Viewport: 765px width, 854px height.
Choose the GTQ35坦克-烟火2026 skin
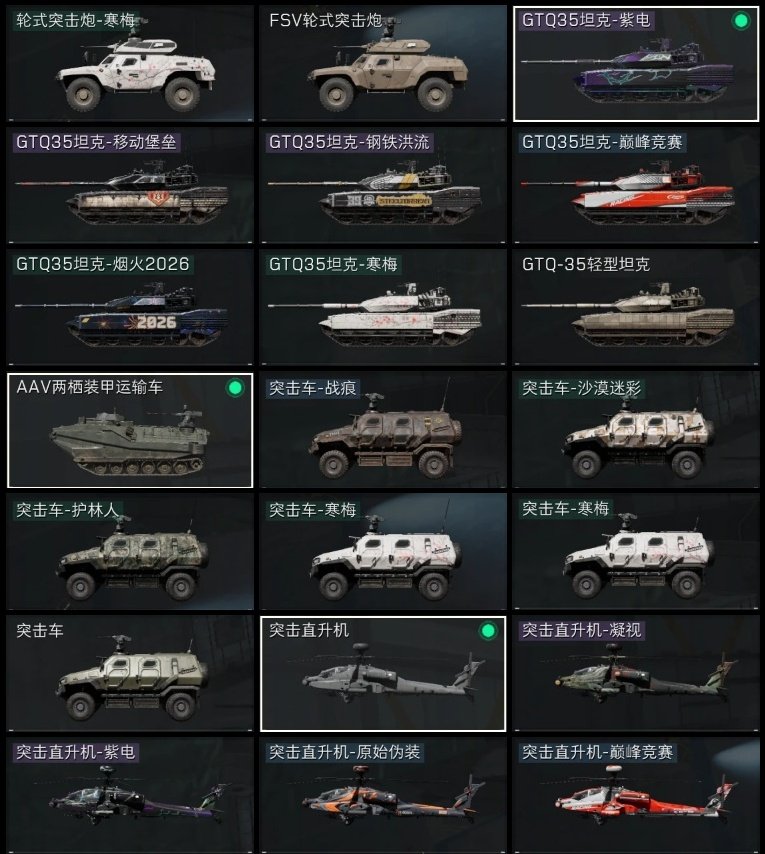(x=130, y=308)
